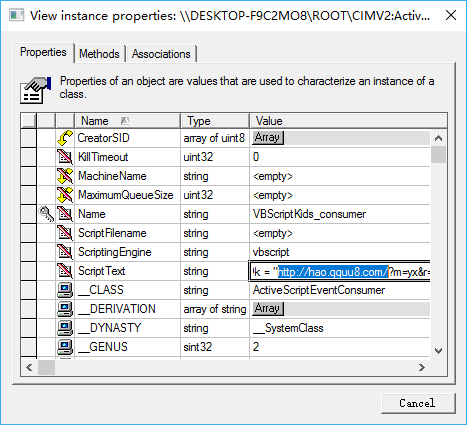Click the vertical scrollbar up arrow
This screenshot has height=425, width=467.
coord(439,138)
